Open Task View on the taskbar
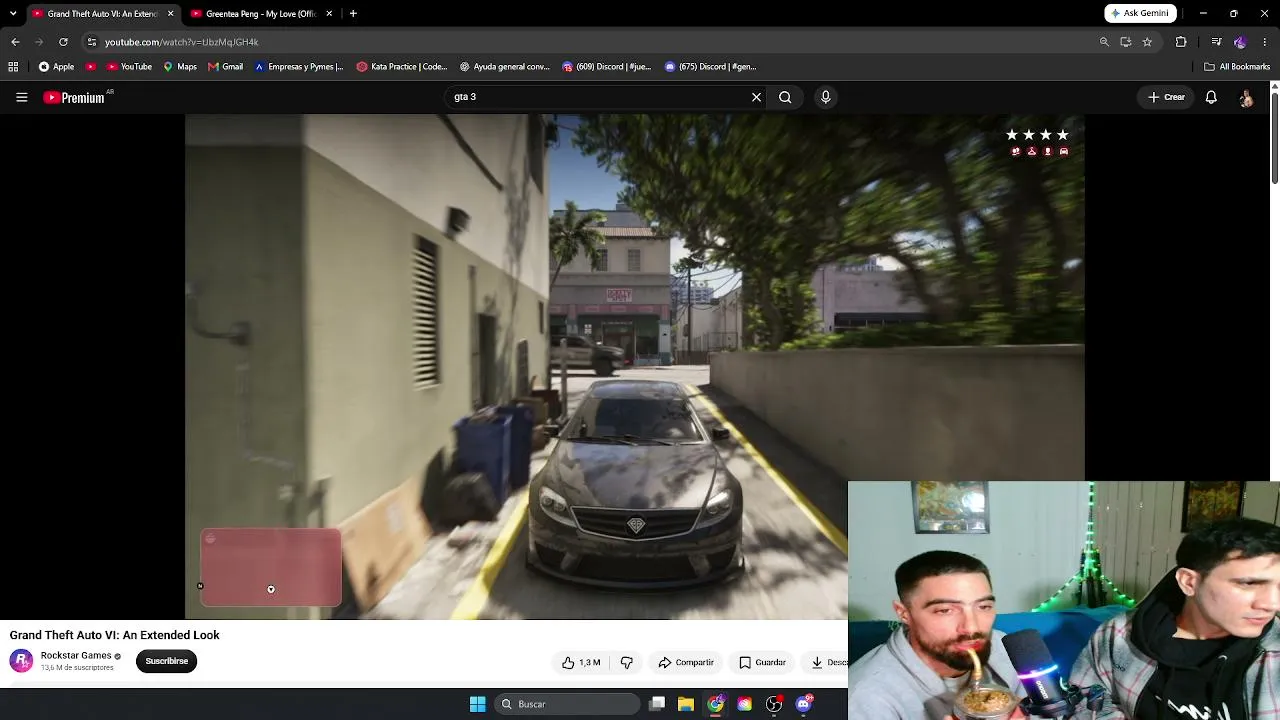Viewport: 1280px width, 720px height. pos(657,704)
